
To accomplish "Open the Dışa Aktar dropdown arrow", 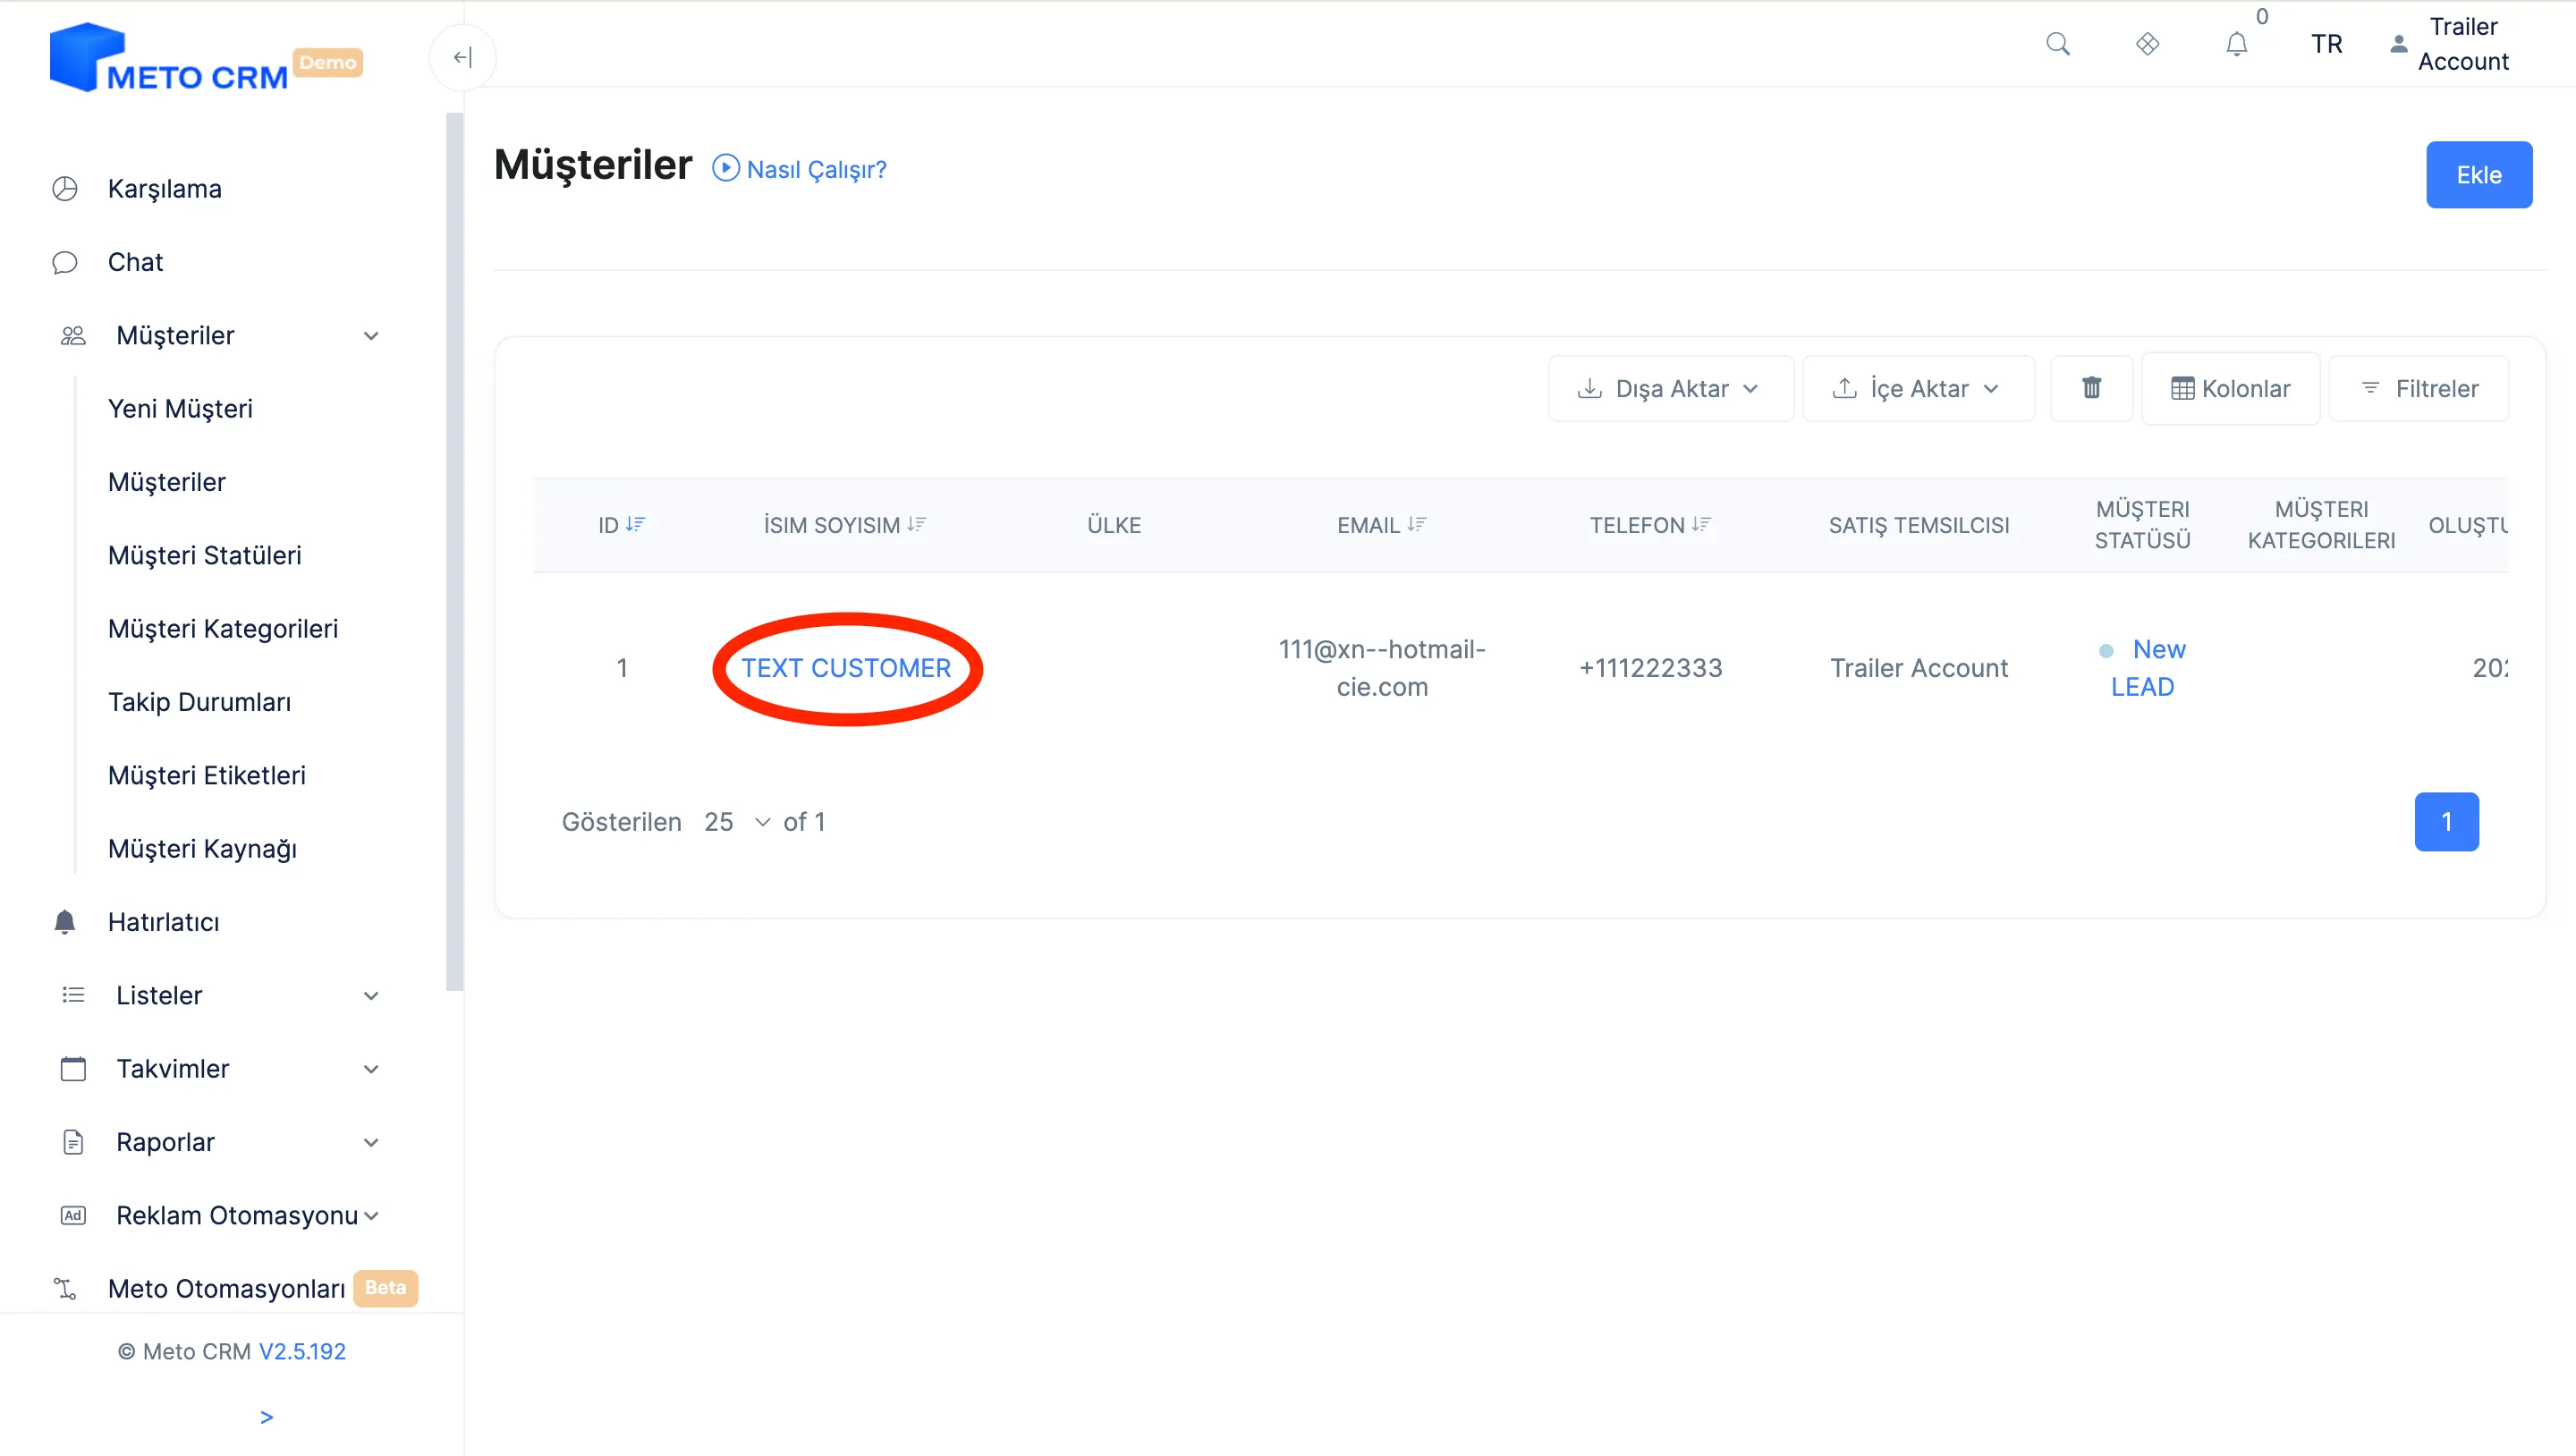I will pos(1750,389).
